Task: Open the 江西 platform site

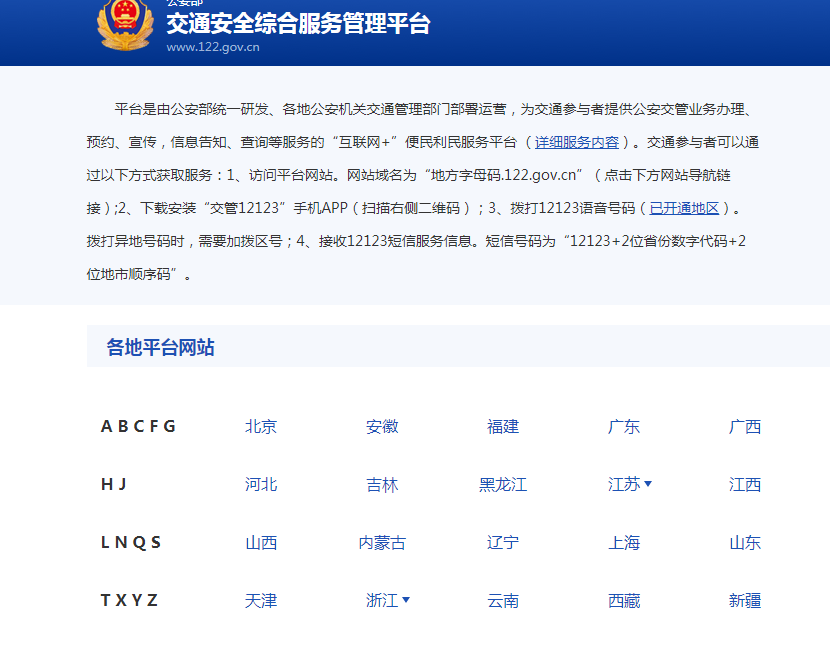Action: (745, 484)
